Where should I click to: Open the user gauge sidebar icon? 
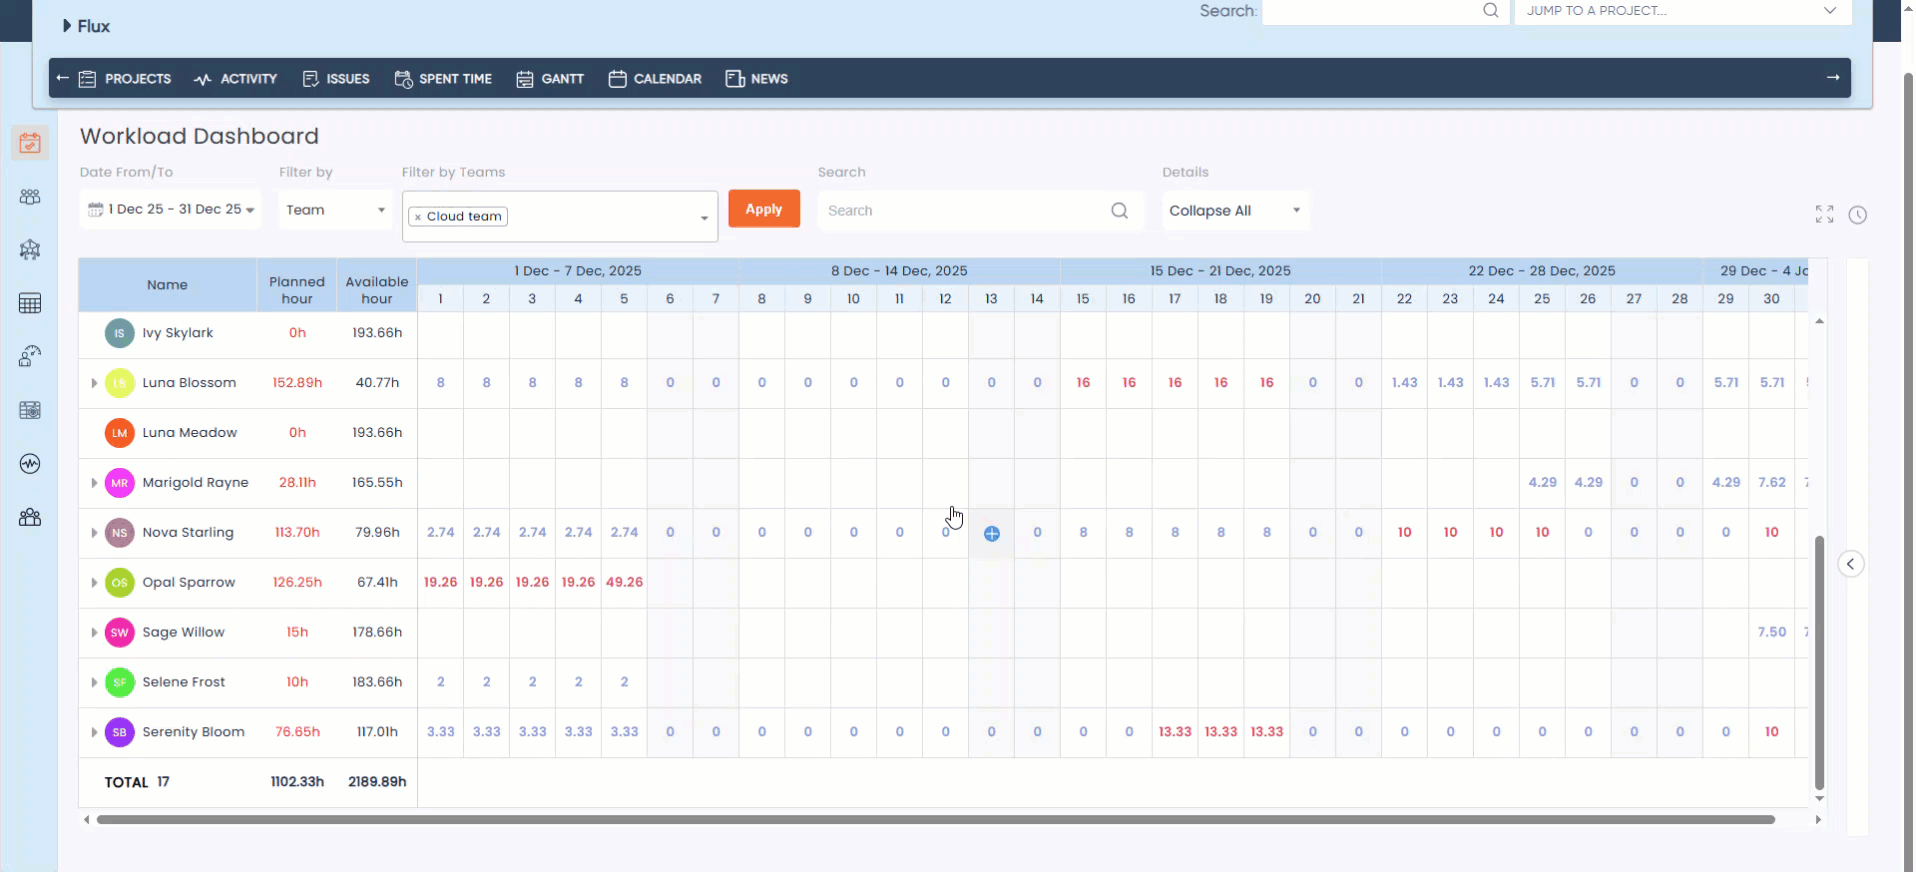[x=30, y=356]
